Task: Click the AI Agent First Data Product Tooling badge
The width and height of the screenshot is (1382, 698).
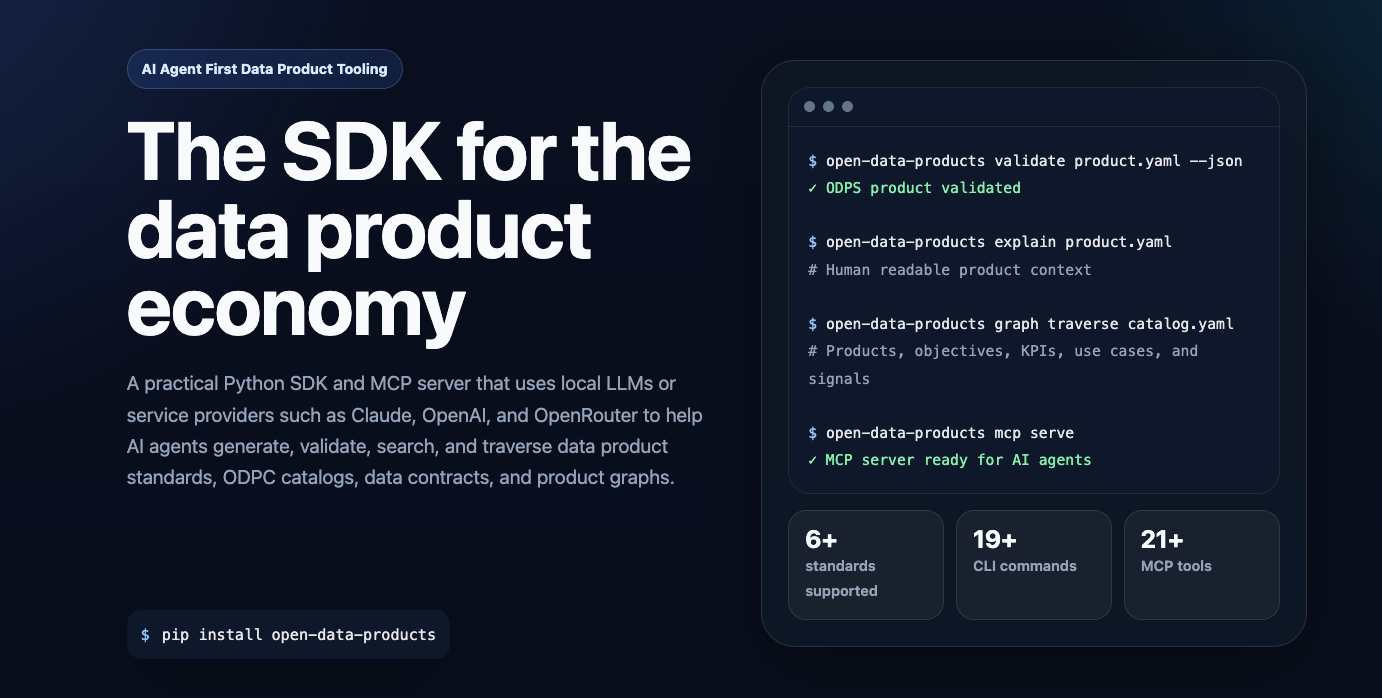Action: point(264,69)
